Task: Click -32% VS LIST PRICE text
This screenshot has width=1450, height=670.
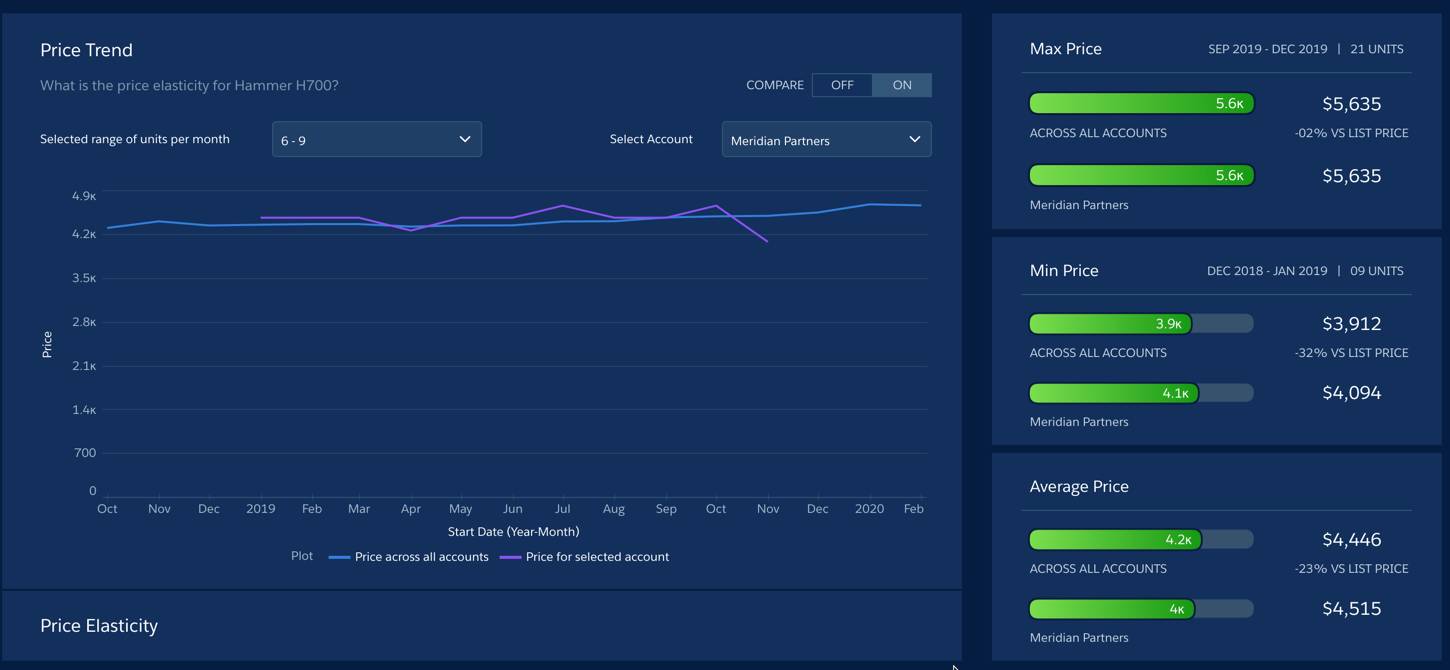Action: 1351,353
